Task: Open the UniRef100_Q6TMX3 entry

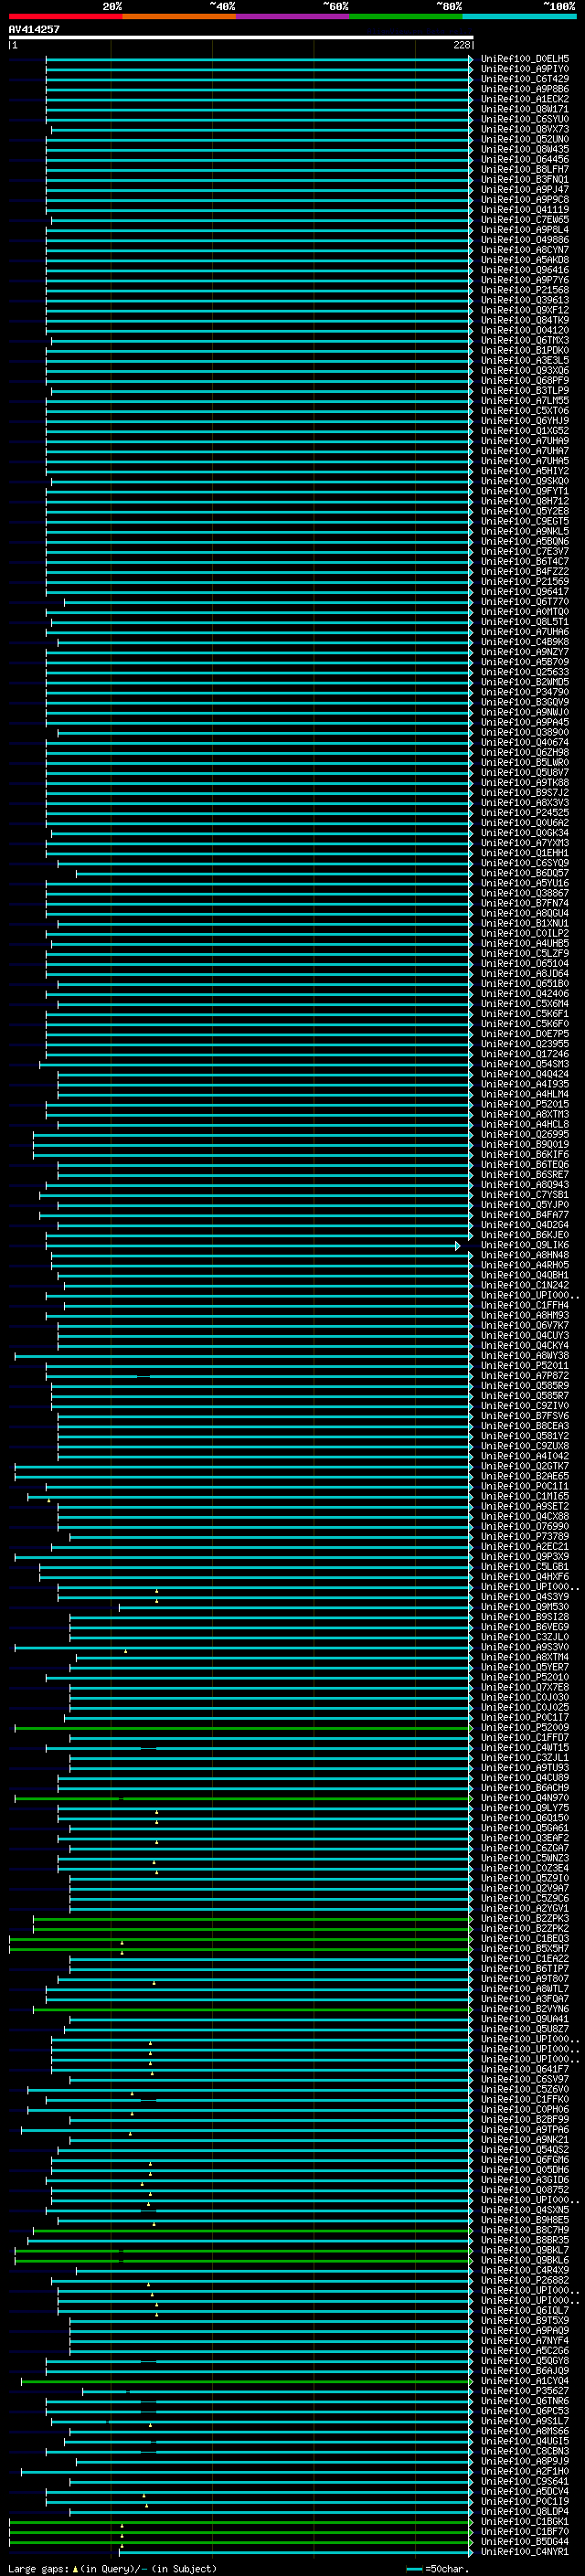Action: pos(524,340)
